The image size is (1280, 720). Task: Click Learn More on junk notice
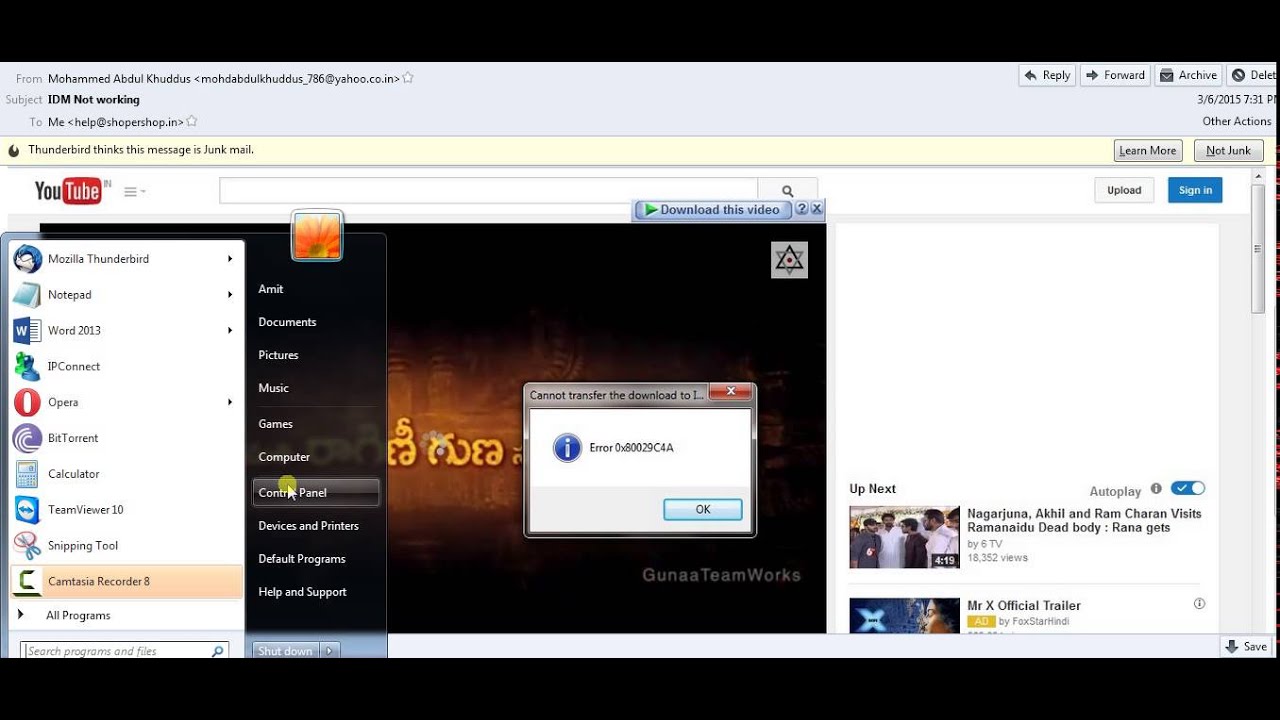pyautogui.click(x=1148, y=151)
